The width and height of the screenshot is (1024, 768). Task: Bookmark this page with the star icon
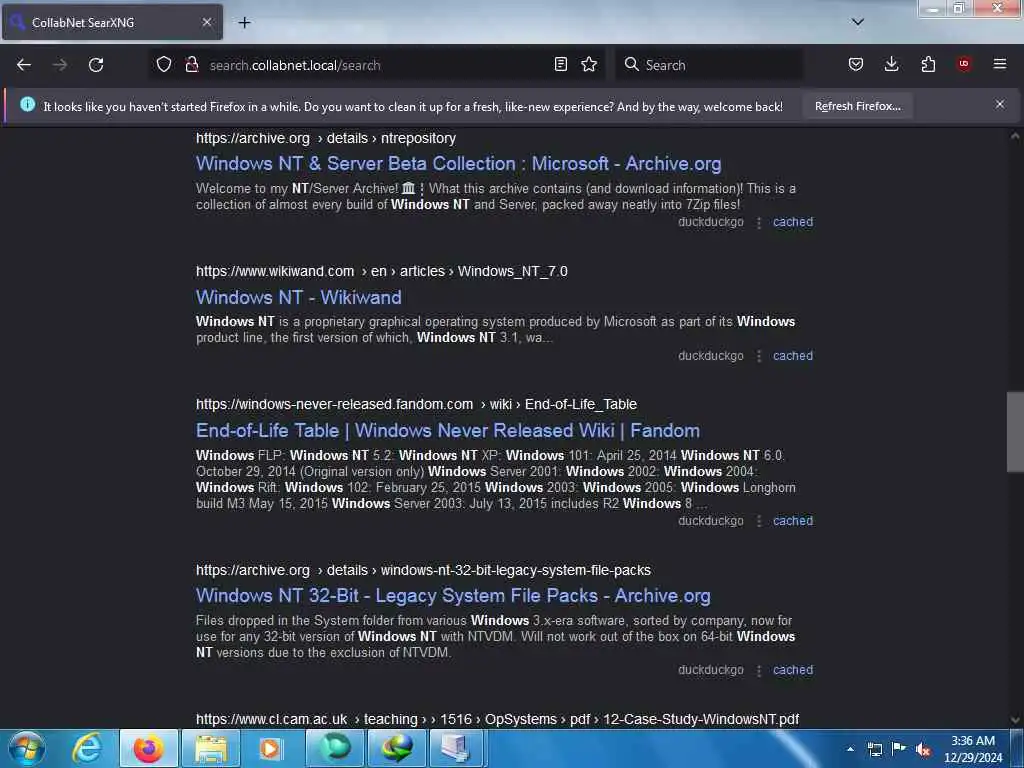coord(589,64)
